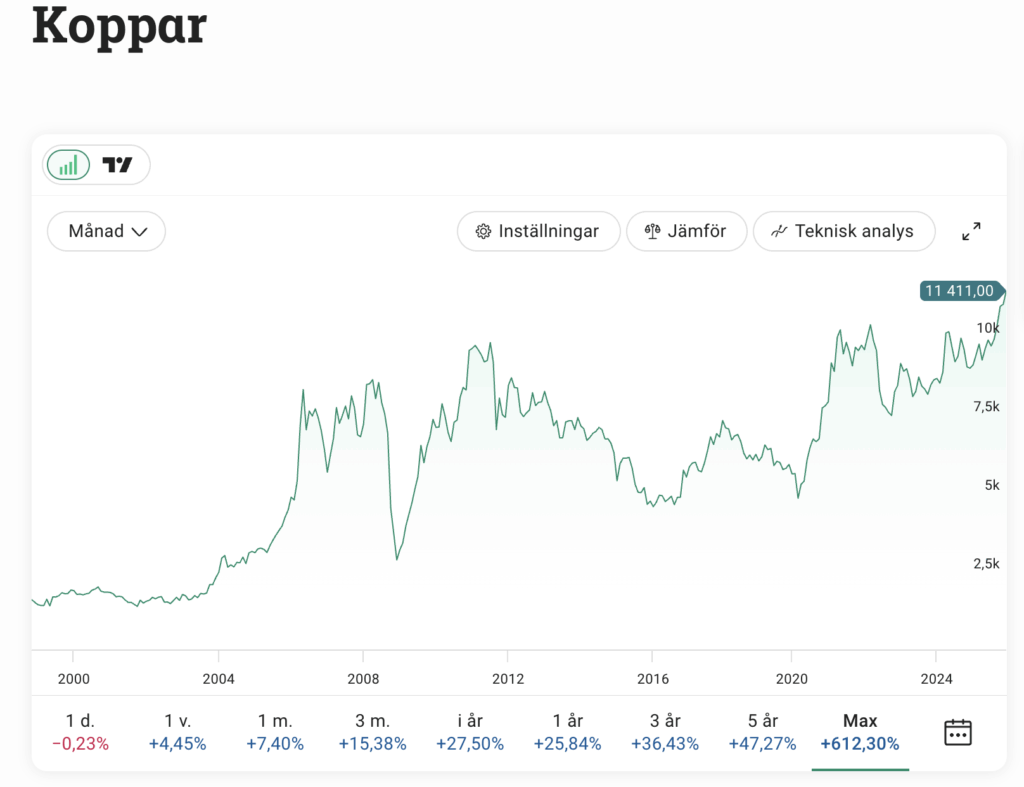The height and width of the screenshot is (787, 1024).
Task: Choose the 1 år period
Action: tap(567, 732)
